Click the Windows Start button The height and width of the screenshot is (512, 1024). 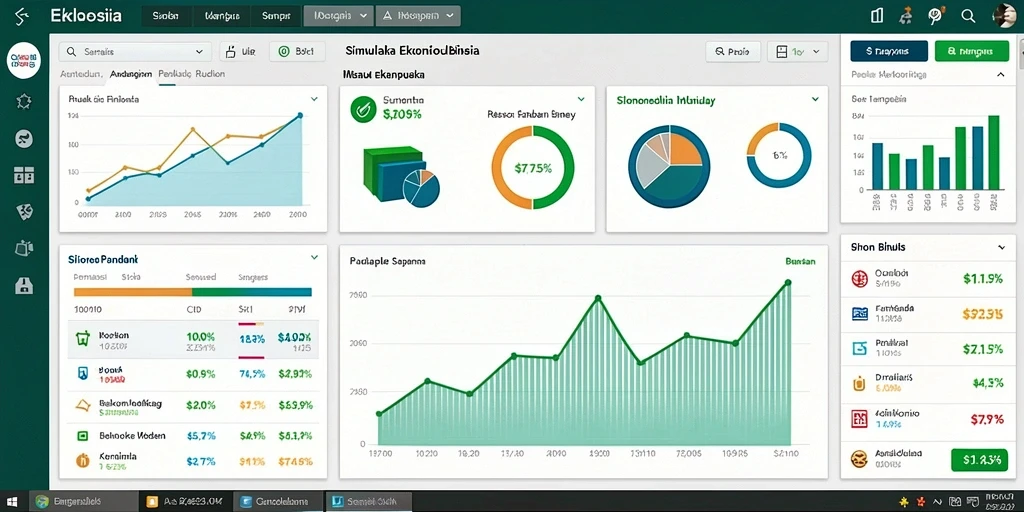[13, 502]
